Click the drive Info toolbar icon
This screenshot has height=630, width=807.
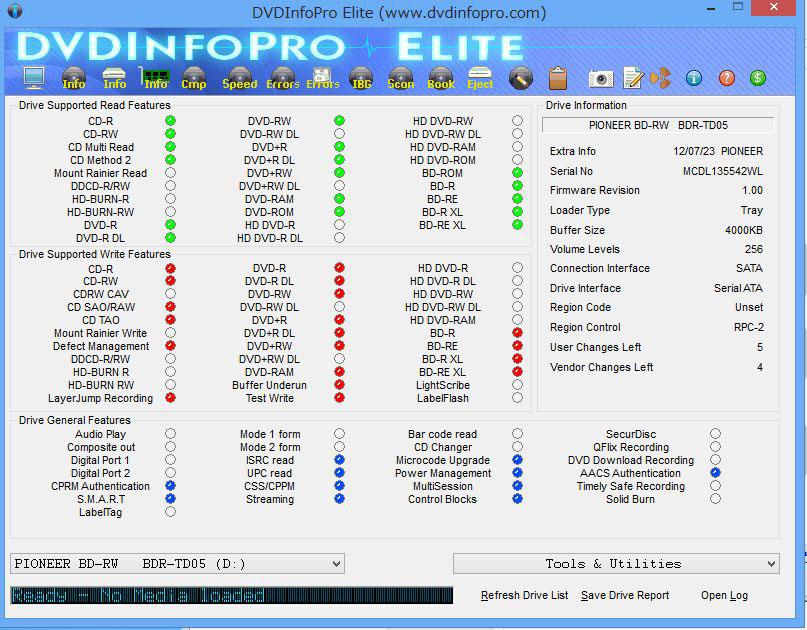[114, 78]
